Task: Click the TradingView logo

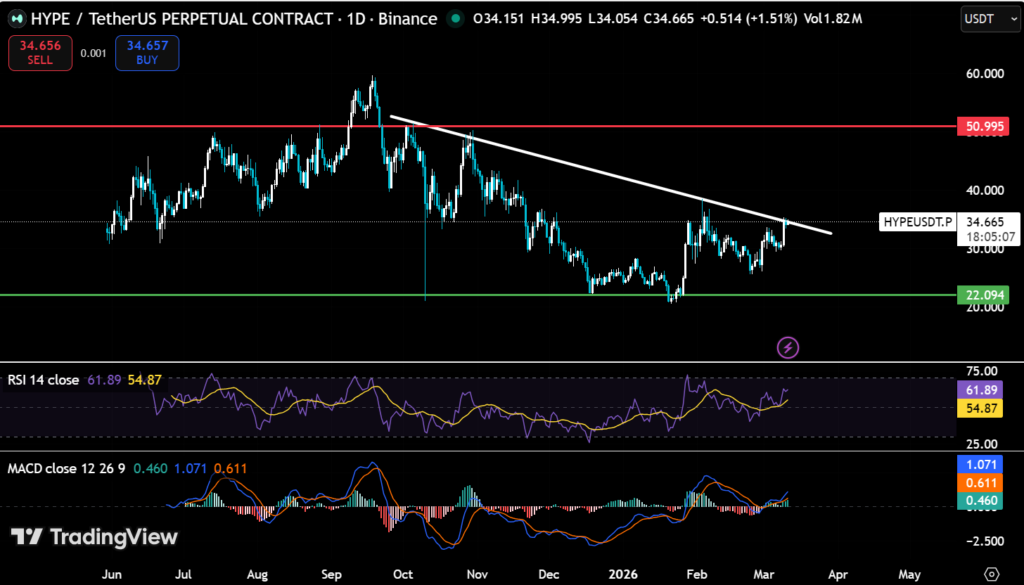Action: point(95,537)
